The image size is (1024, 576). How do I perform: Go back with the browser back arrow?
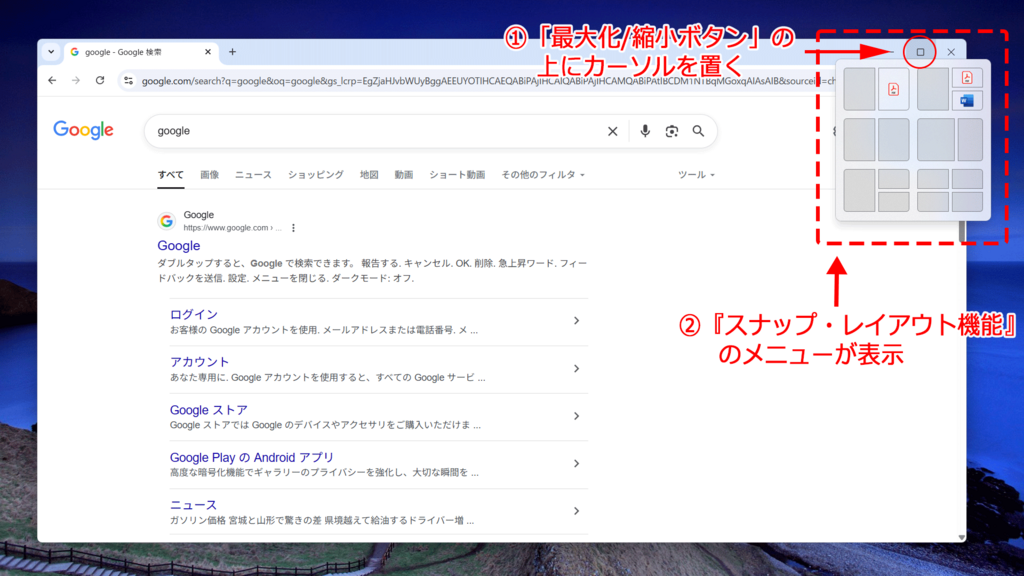(x=52, y=80)
